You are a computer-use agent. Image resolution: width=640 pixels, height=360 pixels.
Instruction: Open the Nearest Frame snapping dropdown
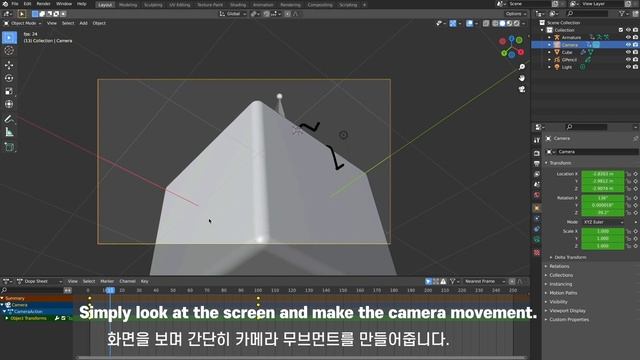point(483,282)
